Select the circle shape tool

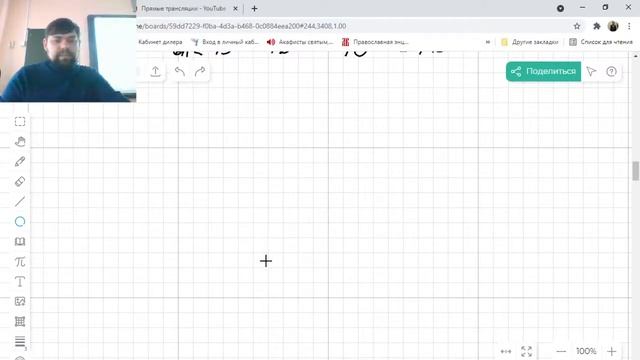20,221
